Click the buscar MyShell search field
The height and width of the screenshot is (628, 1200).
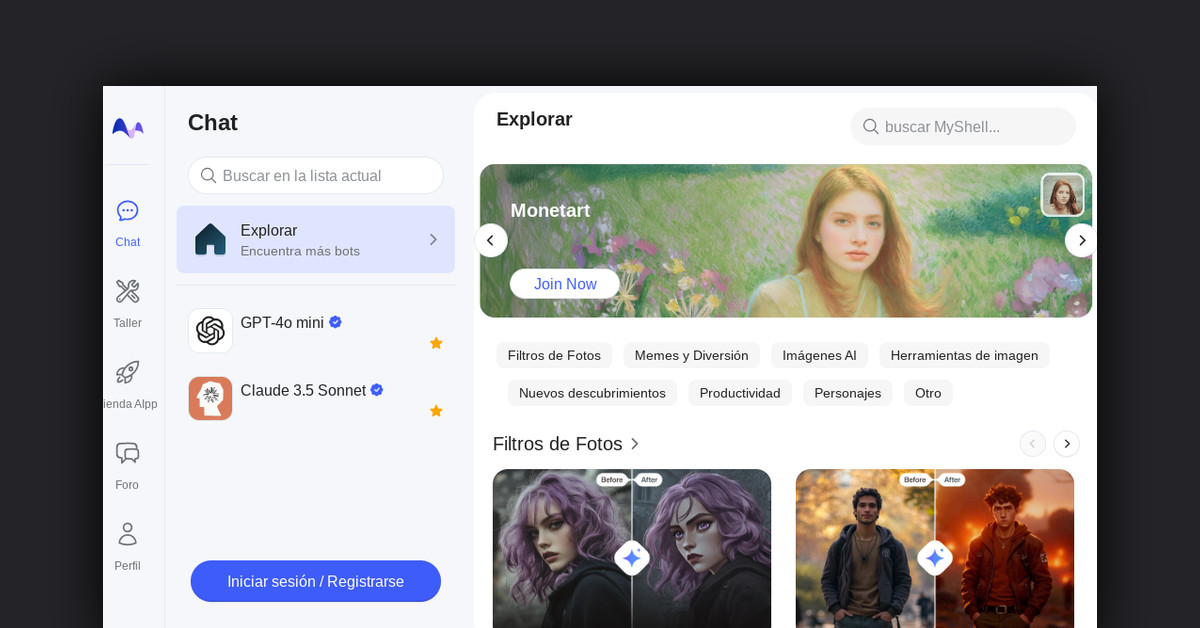962,126
